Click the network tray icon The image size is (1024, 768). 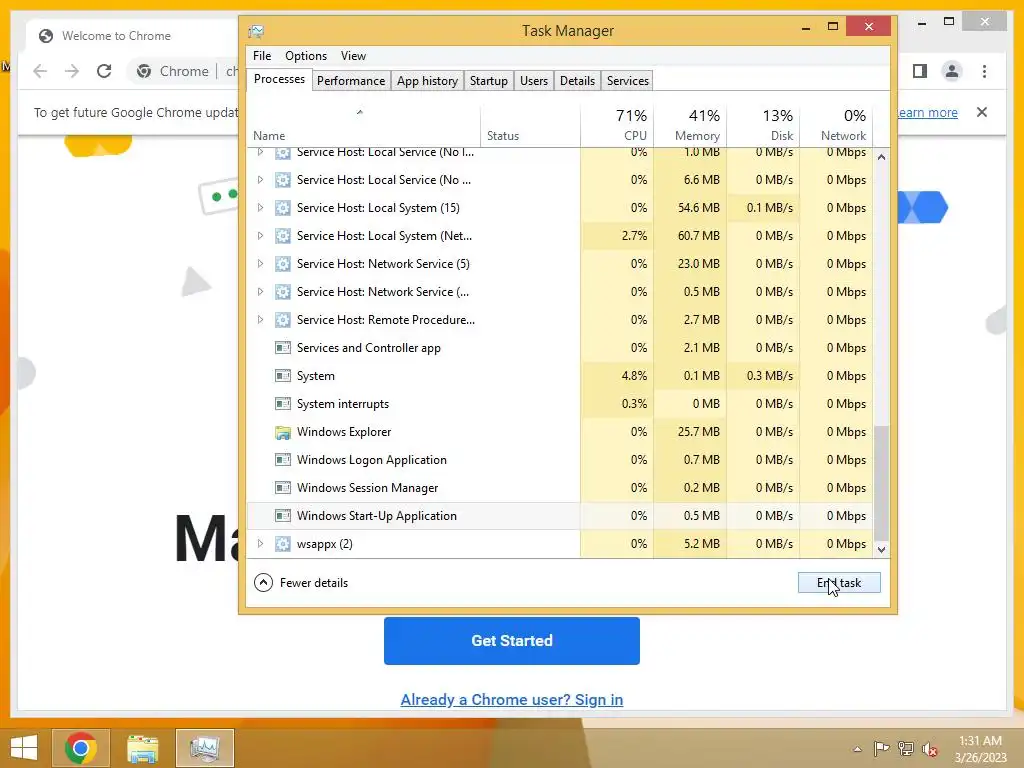click(906, 748)
